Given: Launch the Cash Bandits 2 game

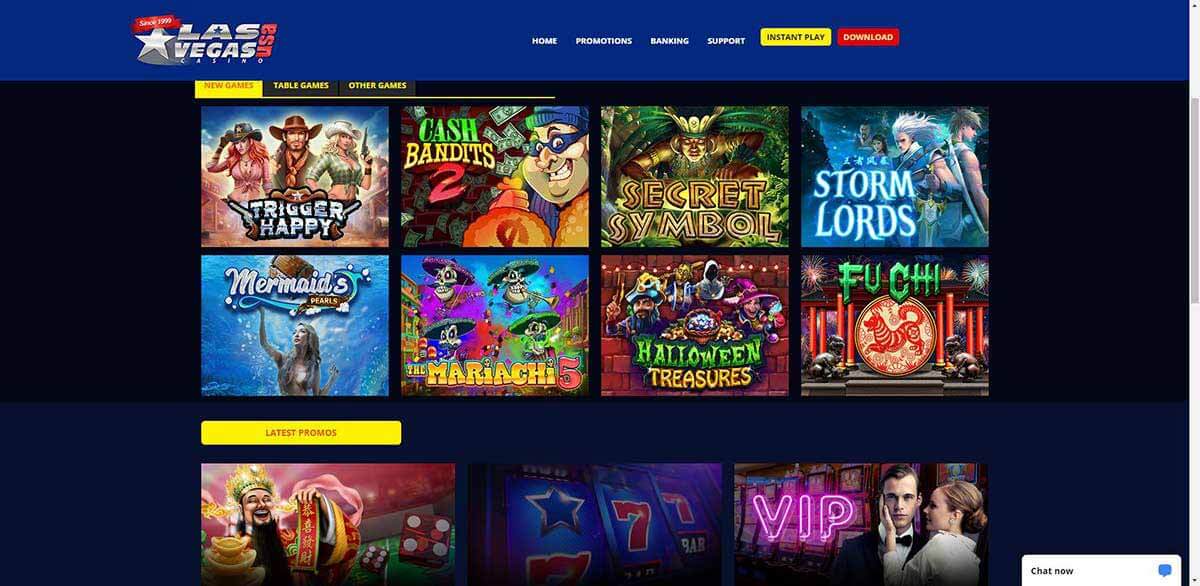Looking at the screenshot, I should tap(495, 177).
